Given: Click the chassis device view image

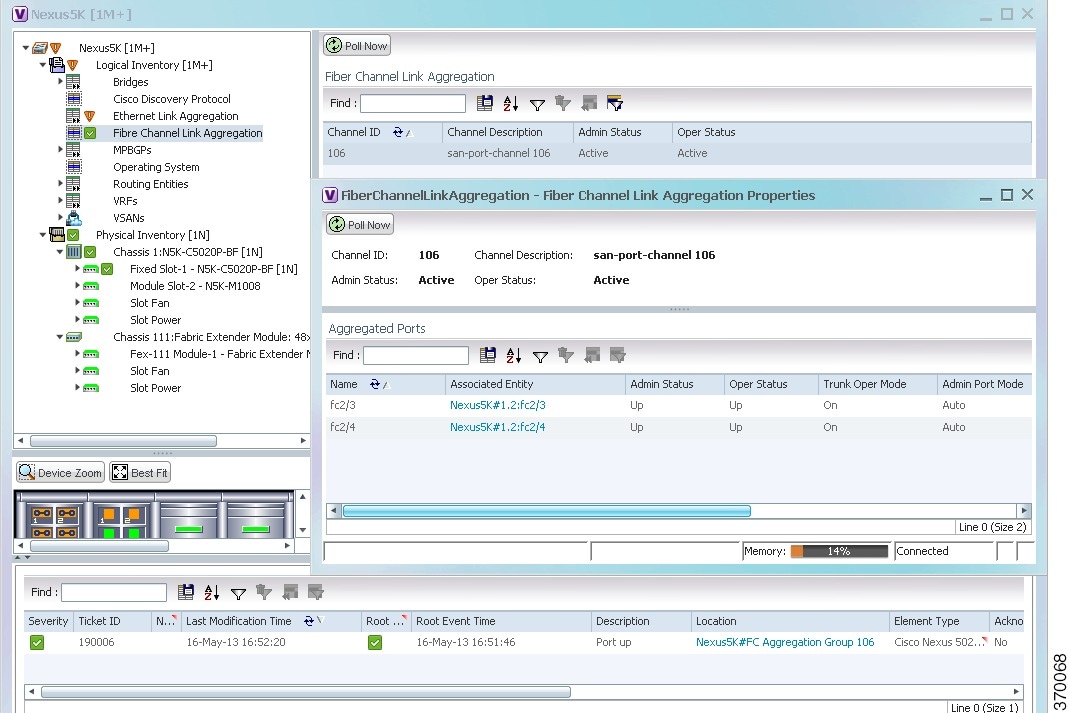Looking at the screenshot, I should tap(154, 514).
